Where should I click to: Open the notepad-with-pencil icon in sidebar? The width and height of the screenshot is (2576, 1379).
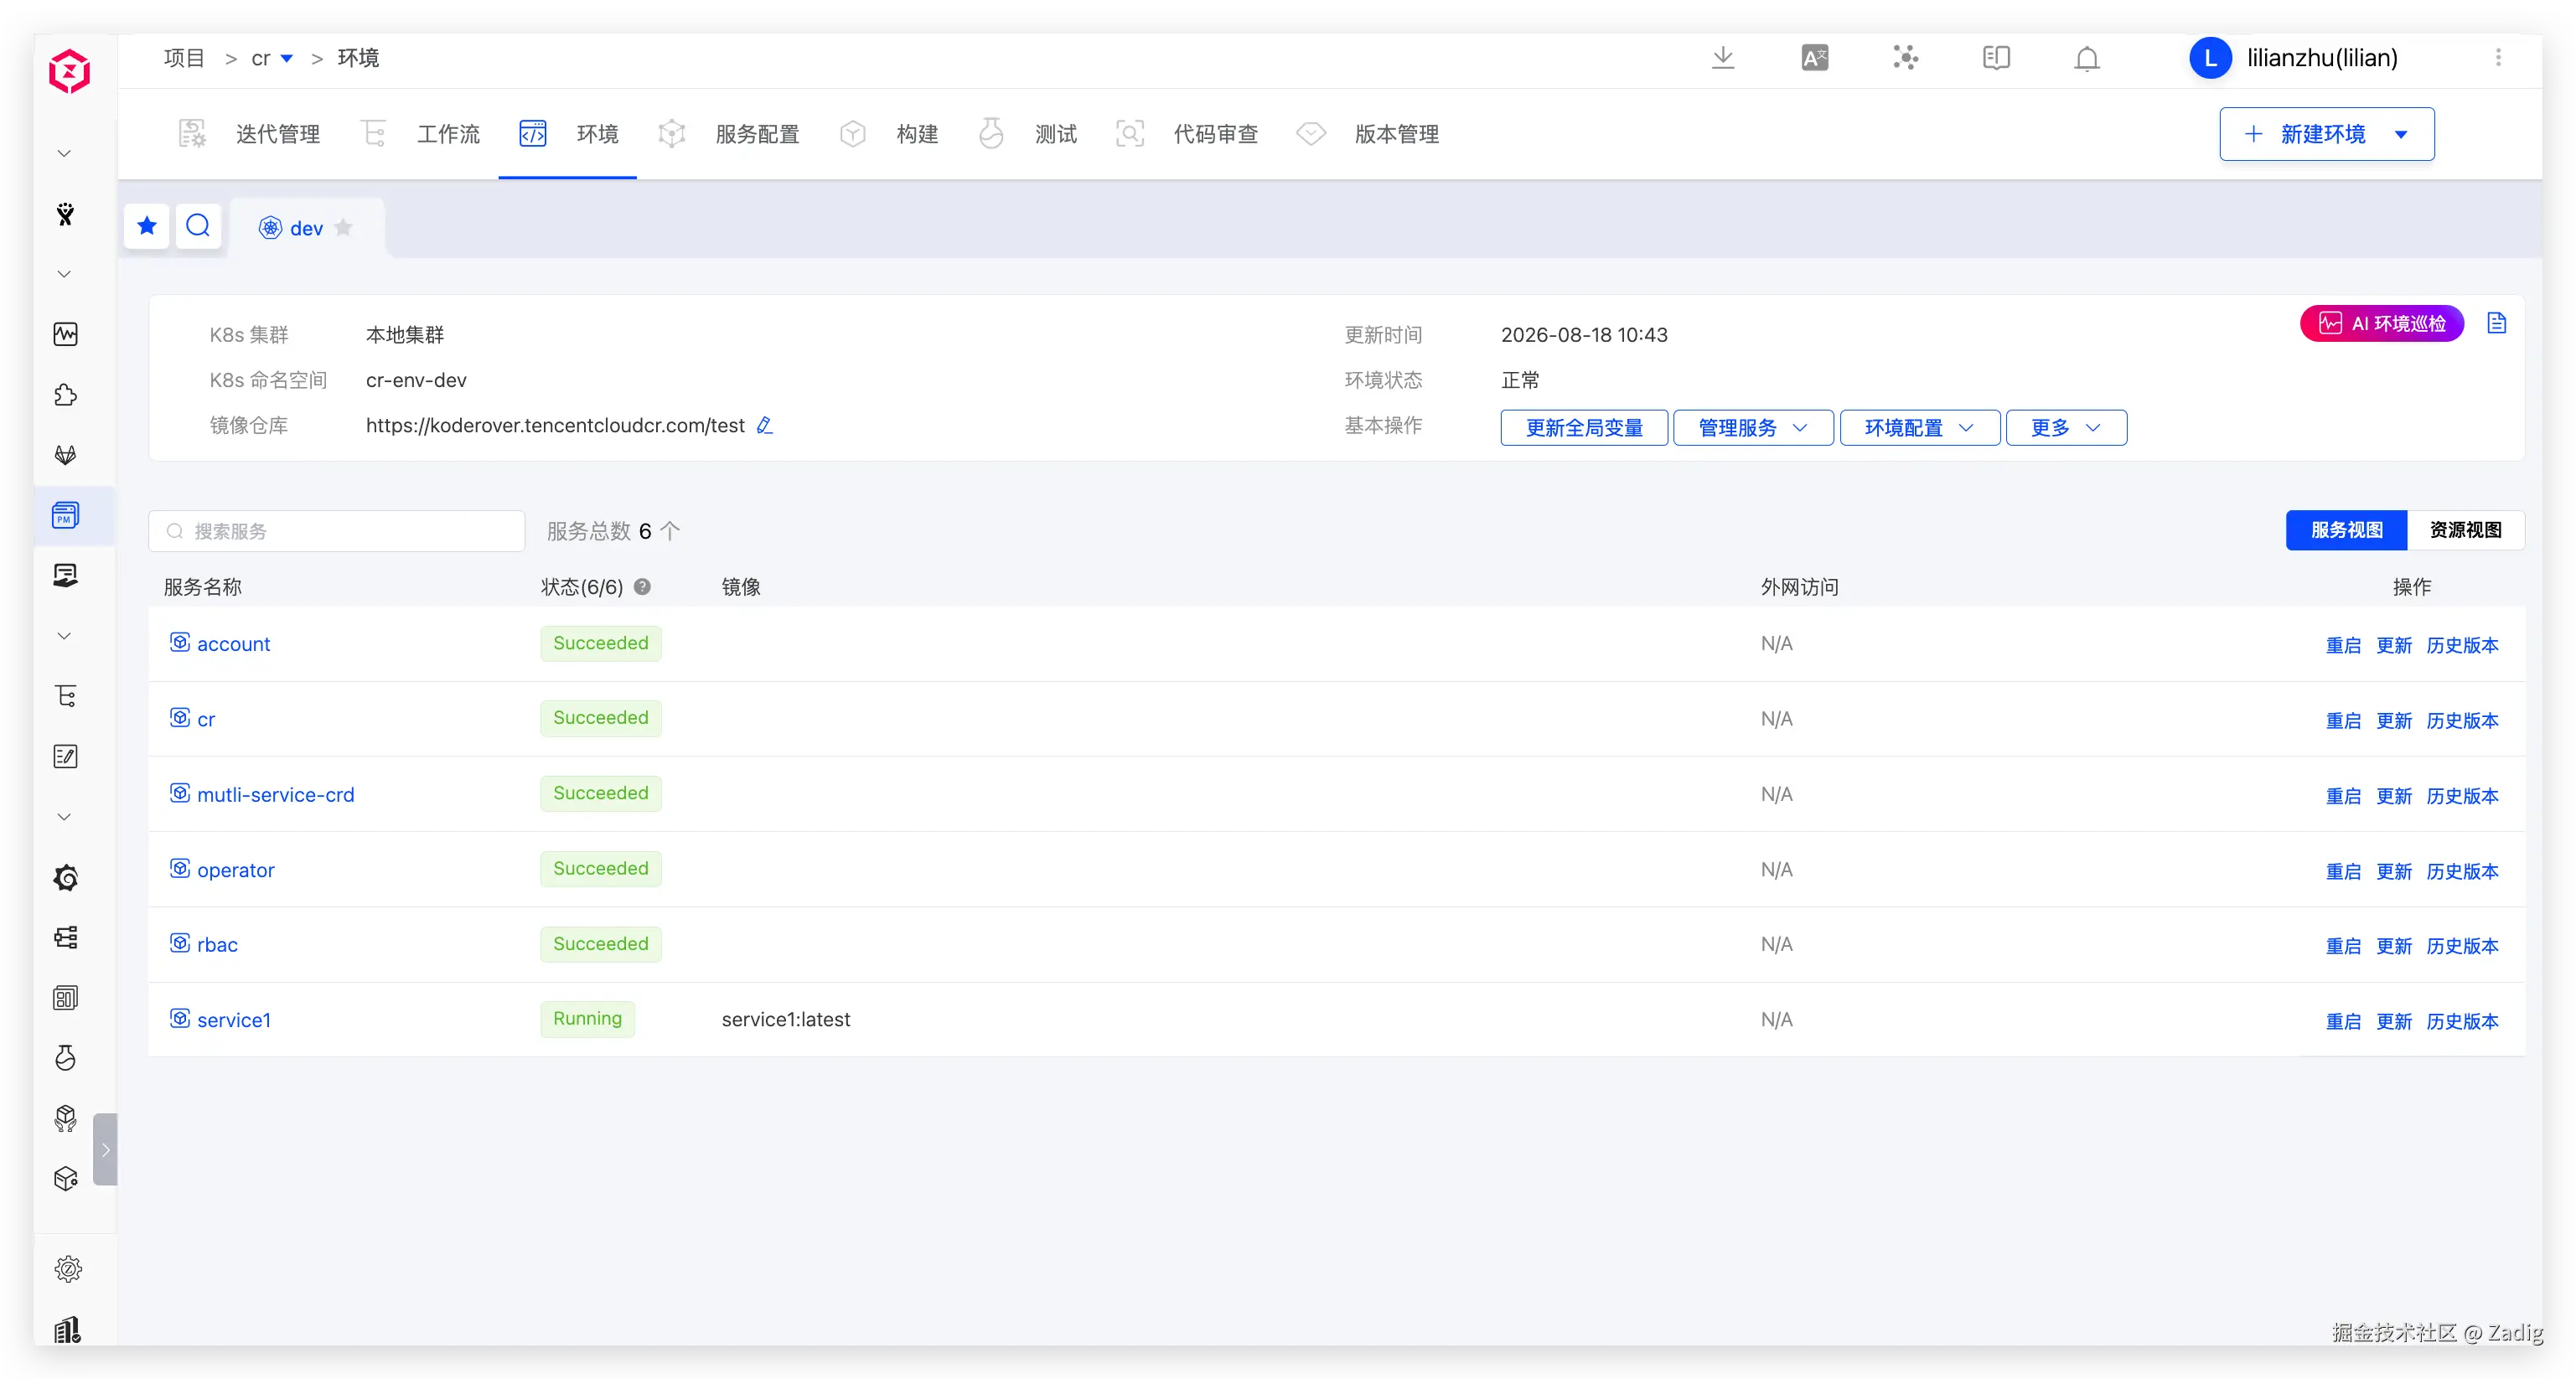(66, 757)
